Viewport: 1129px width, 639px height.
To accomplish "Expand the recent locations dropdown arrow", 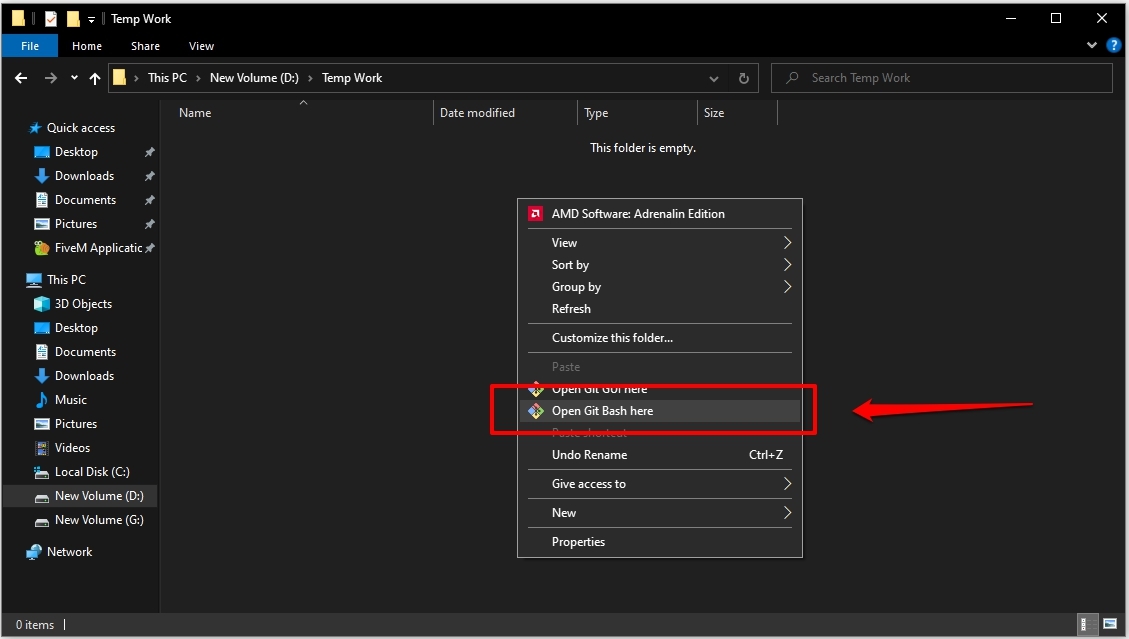I will click(x=74, y=78).
